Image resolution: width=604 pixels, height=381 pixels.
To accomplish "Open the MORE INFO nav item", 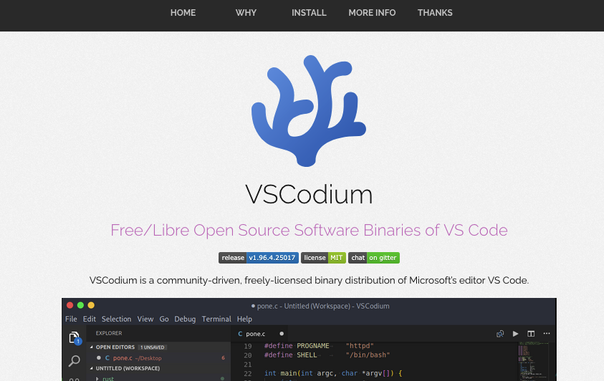I will [372, 13].
